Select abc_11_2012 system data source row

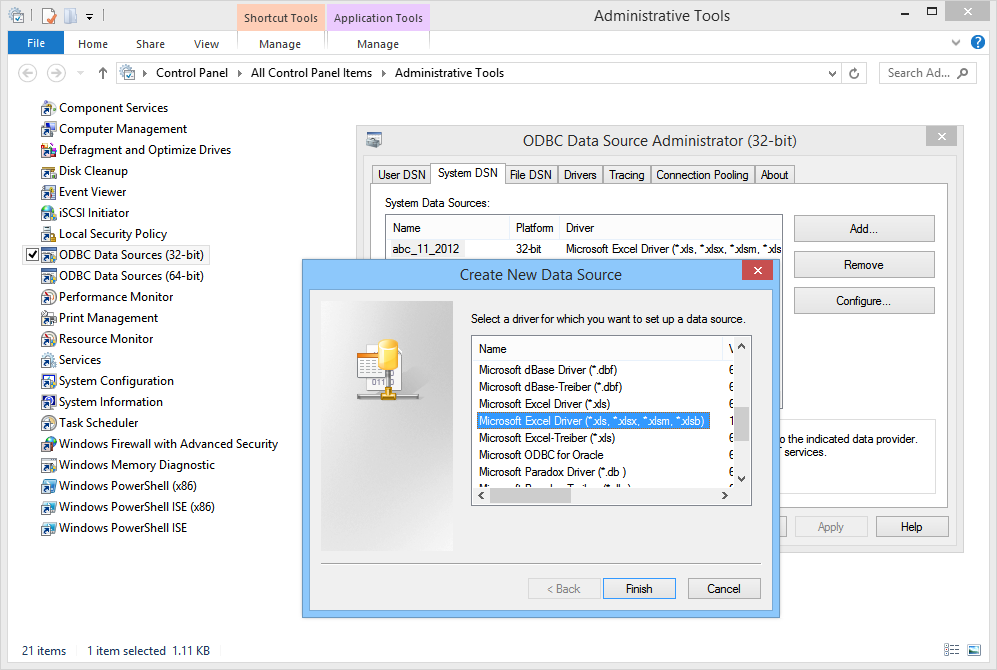tap(583, 249)
